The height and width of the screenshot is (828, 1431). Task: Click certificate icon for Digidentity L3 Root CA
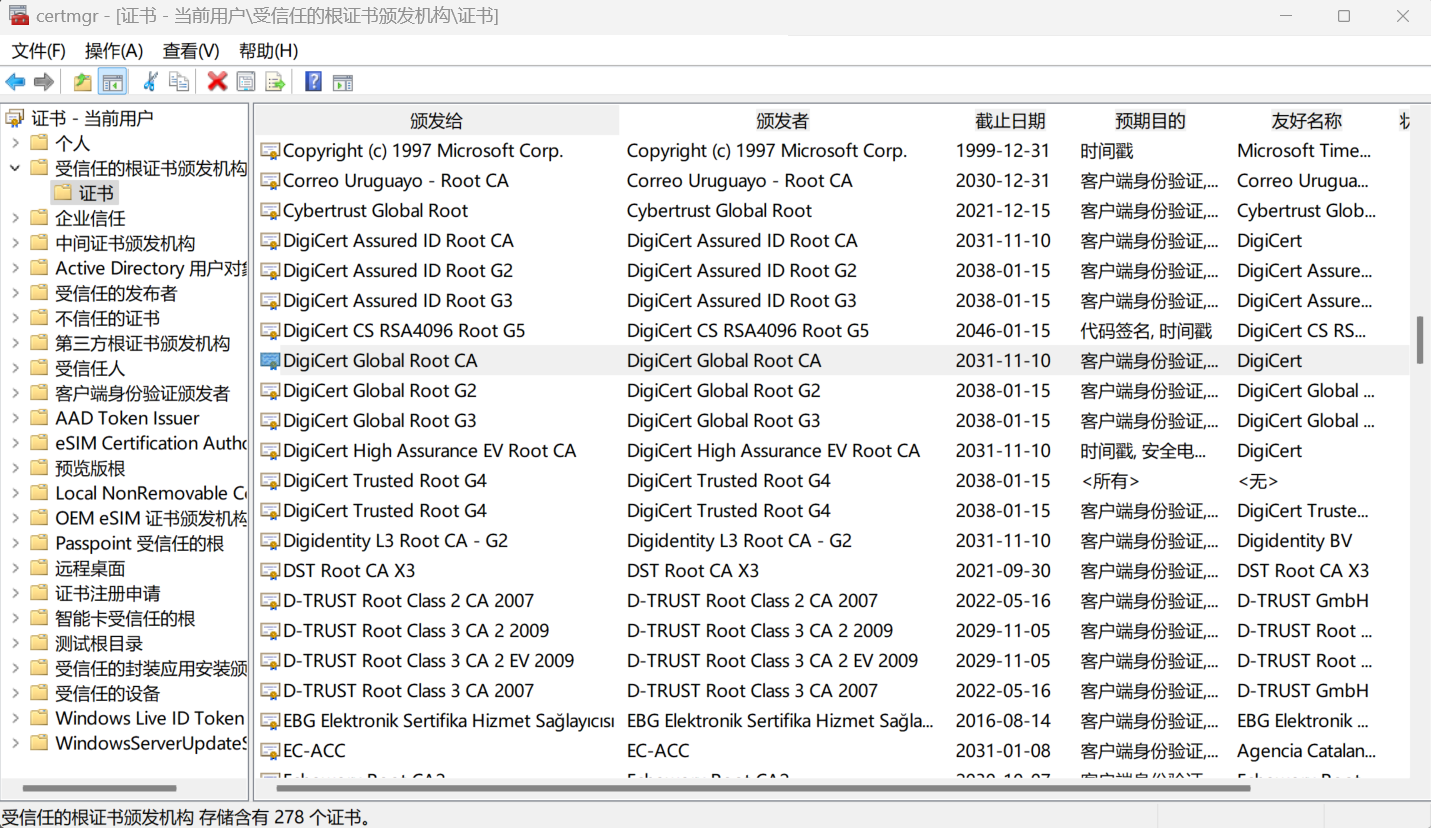point(270,541)
